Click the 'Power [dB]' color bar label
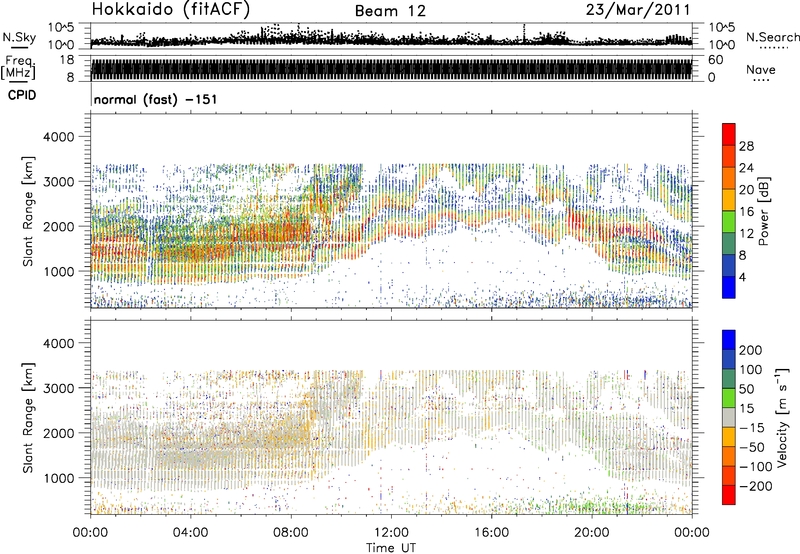Image resolution: width=800 pixels, height=554 pixels. point(763,211)
